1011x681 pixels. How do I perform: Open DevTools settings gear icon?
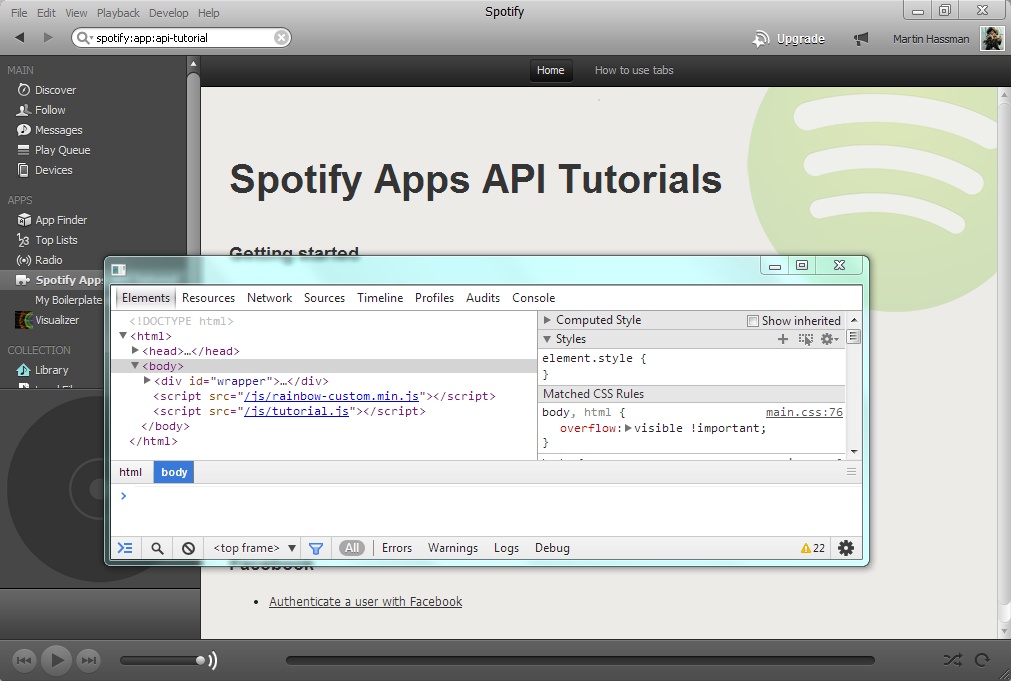[846, 548]
